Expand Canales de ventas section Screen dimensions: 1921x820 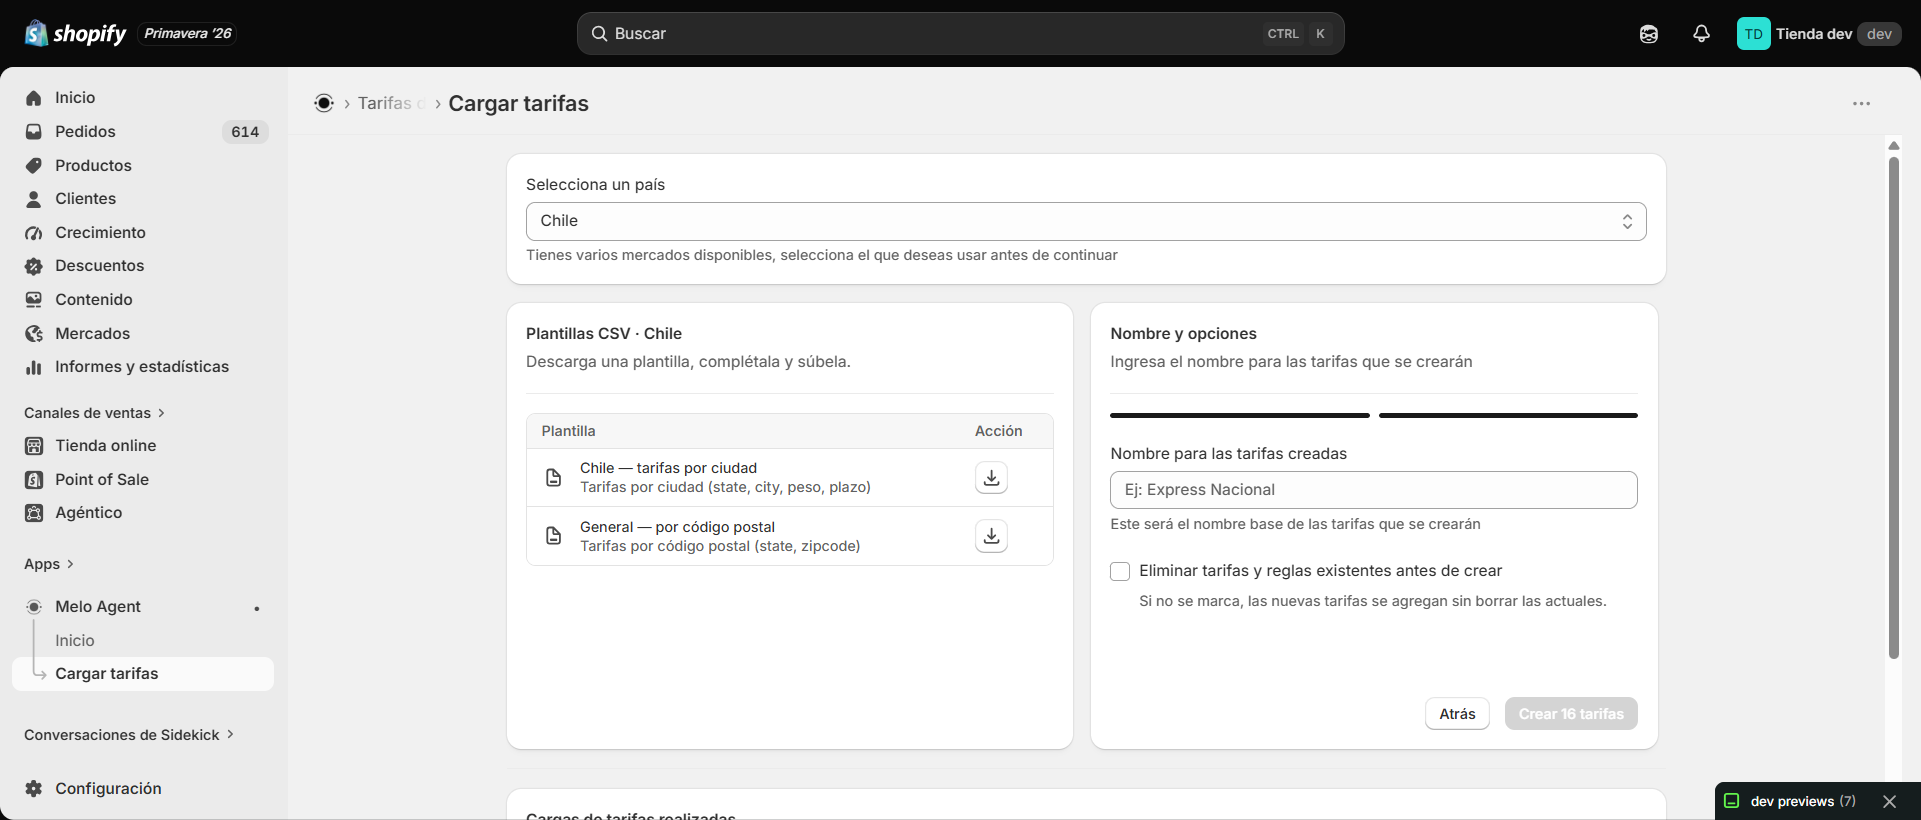coord(94,413)
